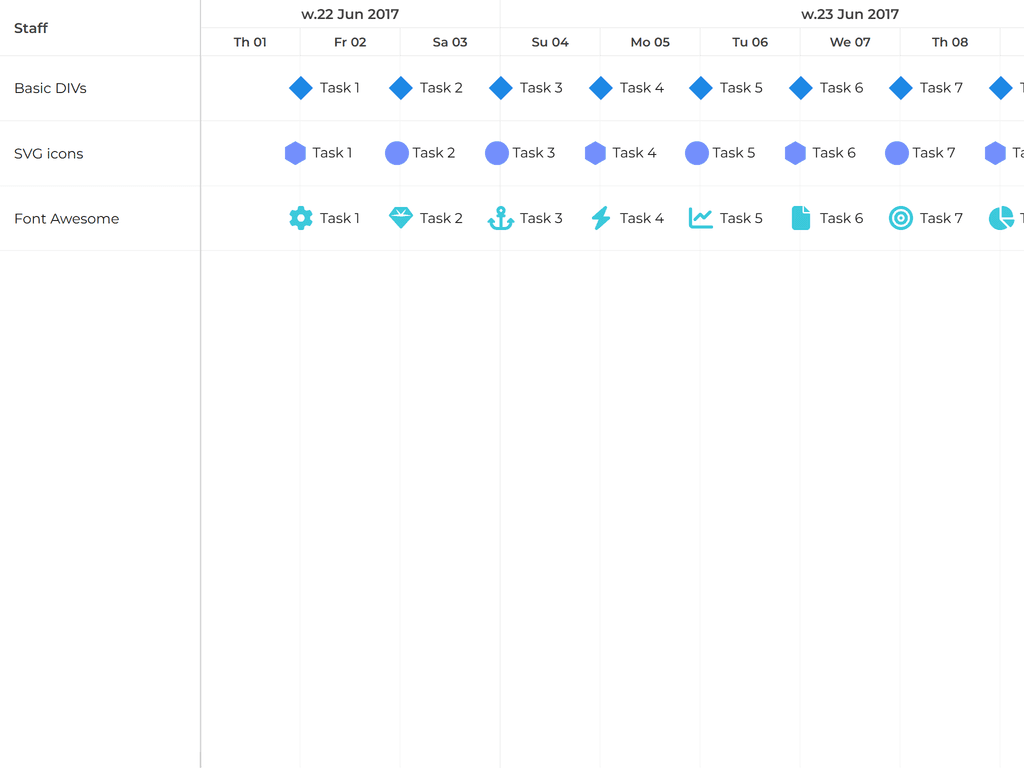The height and width of the screenshot is (768, 1024).
Task: Select the Font Awesome row label
Action: coord(67,218)
